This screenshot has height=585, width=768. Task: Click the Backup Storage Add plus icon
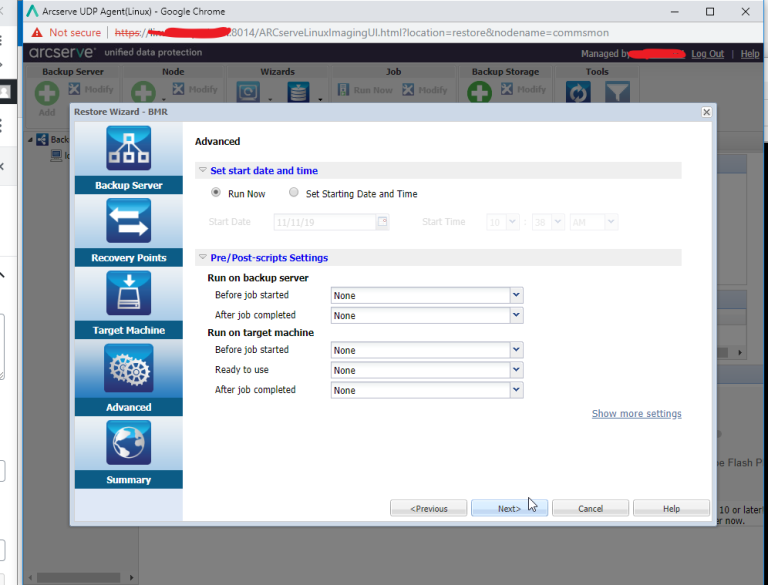coord(480,92)
